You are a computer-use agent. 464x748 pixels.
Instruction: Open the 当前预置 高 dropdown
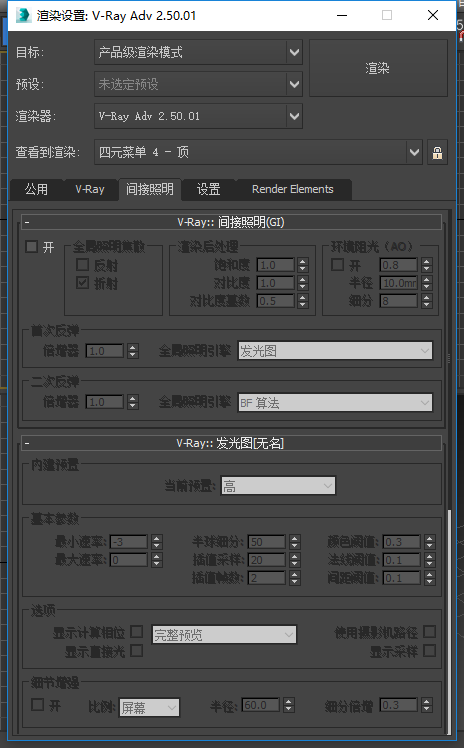(278, 486)
